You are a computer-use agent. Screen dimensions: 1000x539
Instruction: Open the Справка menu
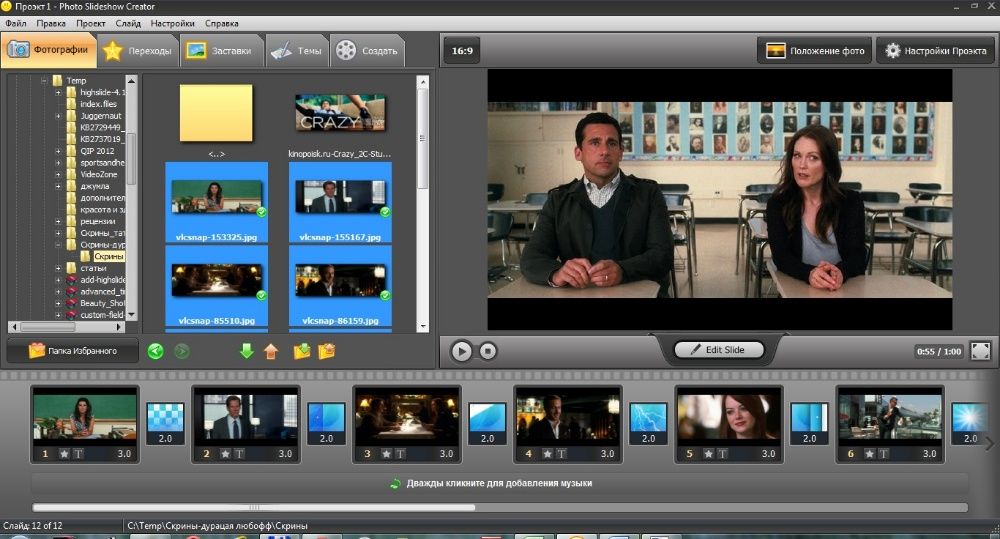coord(222,24)
